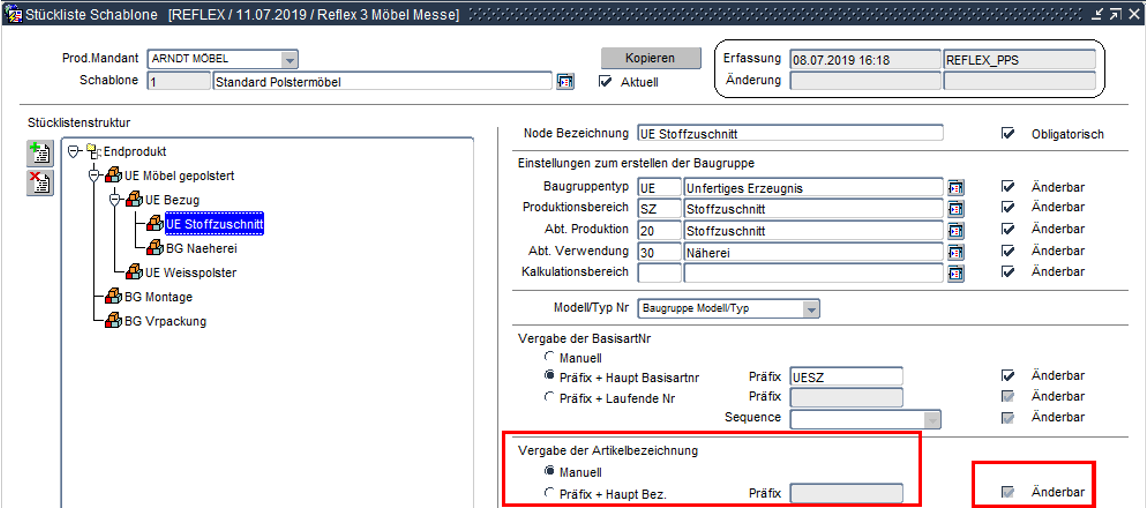Open lookup icon for Kalkulationsbereich field
The image size is (1146, 531).
[956, 272]
